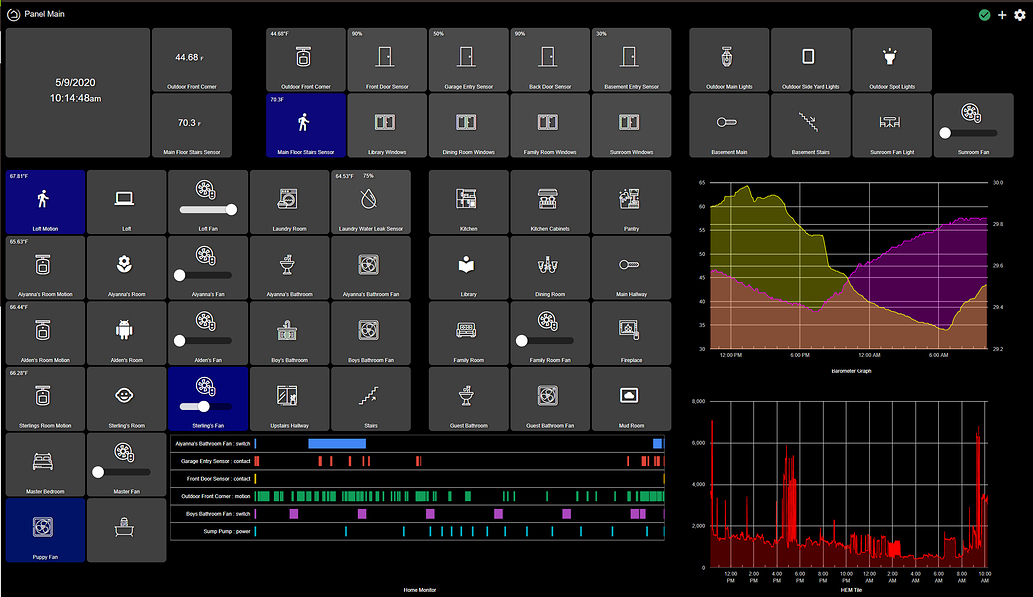Select the Guest Bathroom icon
The image size is (1033, 597).
pos(468,393)
